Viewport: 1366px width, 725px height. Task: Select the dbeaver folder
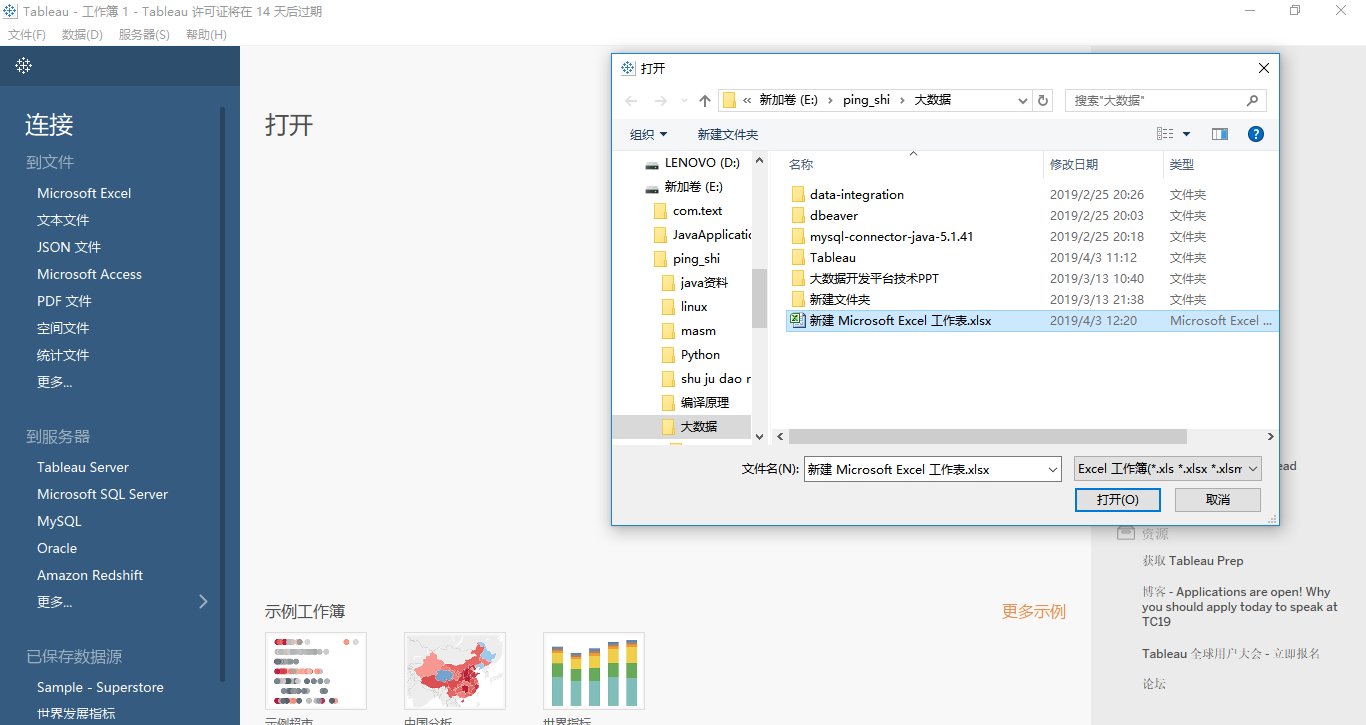pos(825,216)
